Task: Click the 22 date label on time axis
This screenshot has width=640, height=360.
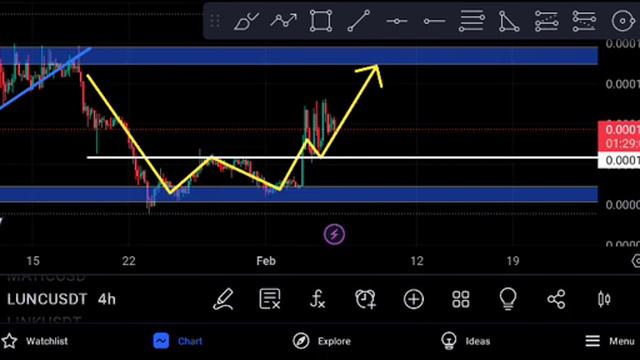Action: (129, 261)
